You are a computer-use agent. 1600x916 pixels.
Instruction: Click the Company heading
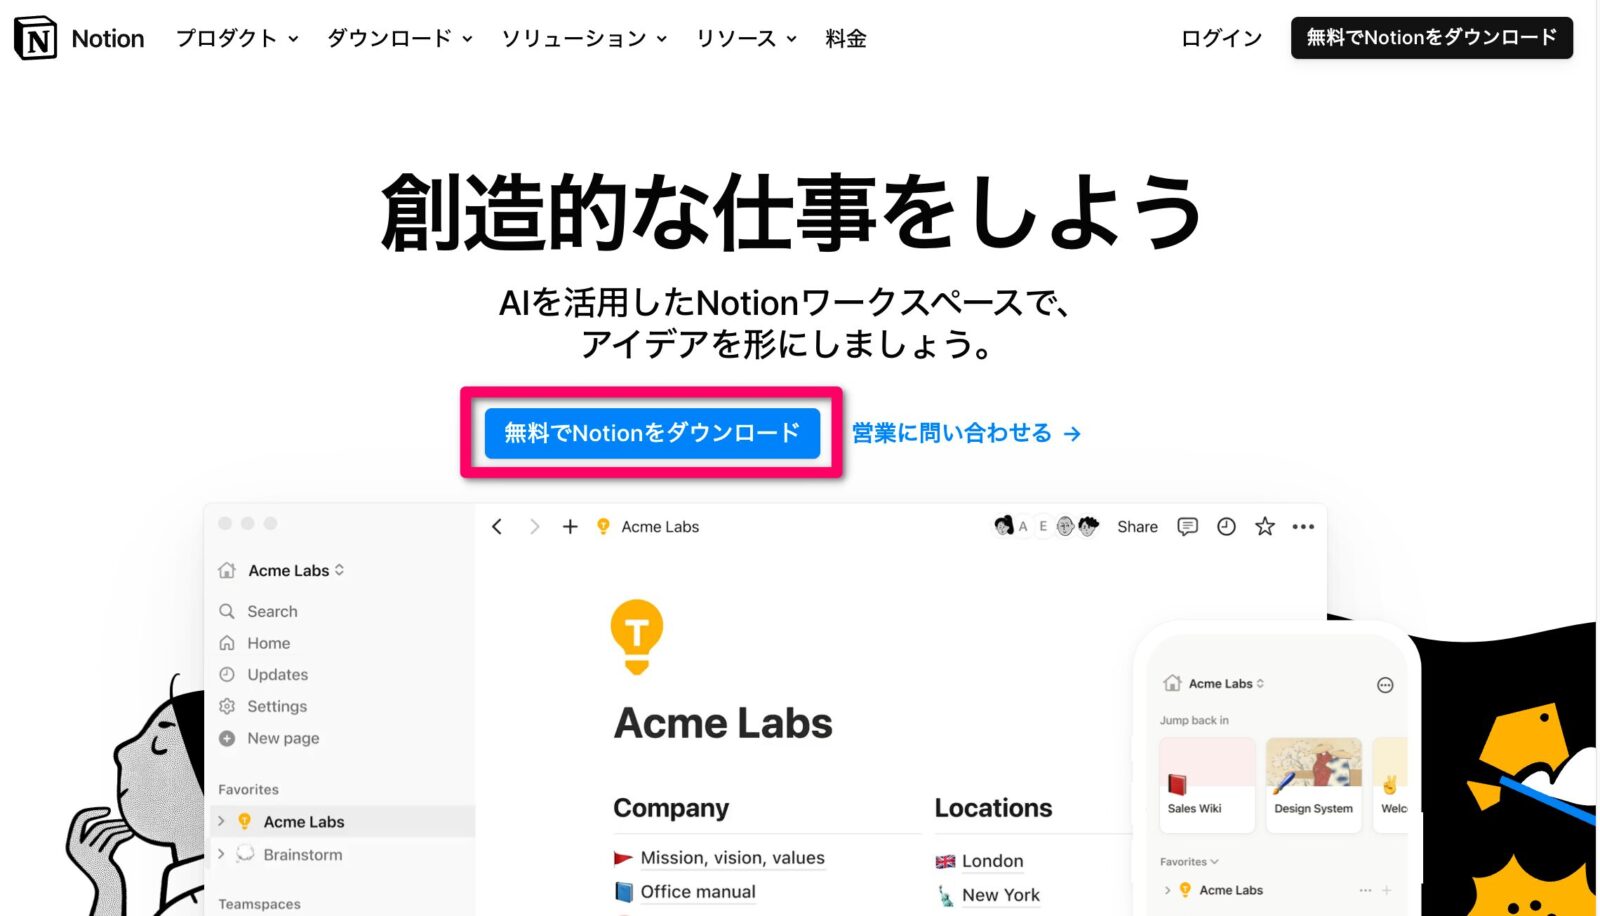[x=671, y=808]
